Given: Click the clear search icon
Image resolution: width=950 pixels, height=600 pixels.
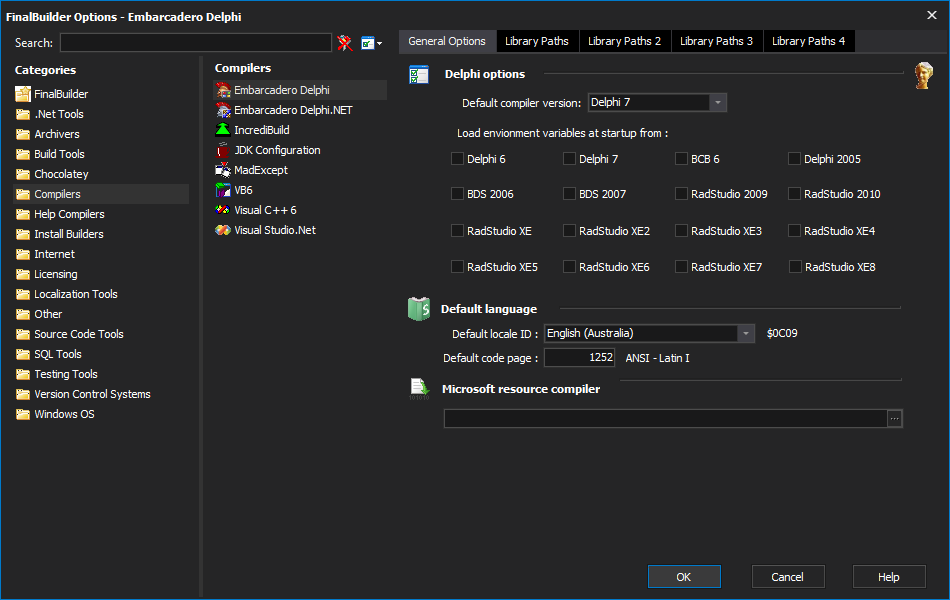Looking at the screenshot, I should click(x=345, y=43).
